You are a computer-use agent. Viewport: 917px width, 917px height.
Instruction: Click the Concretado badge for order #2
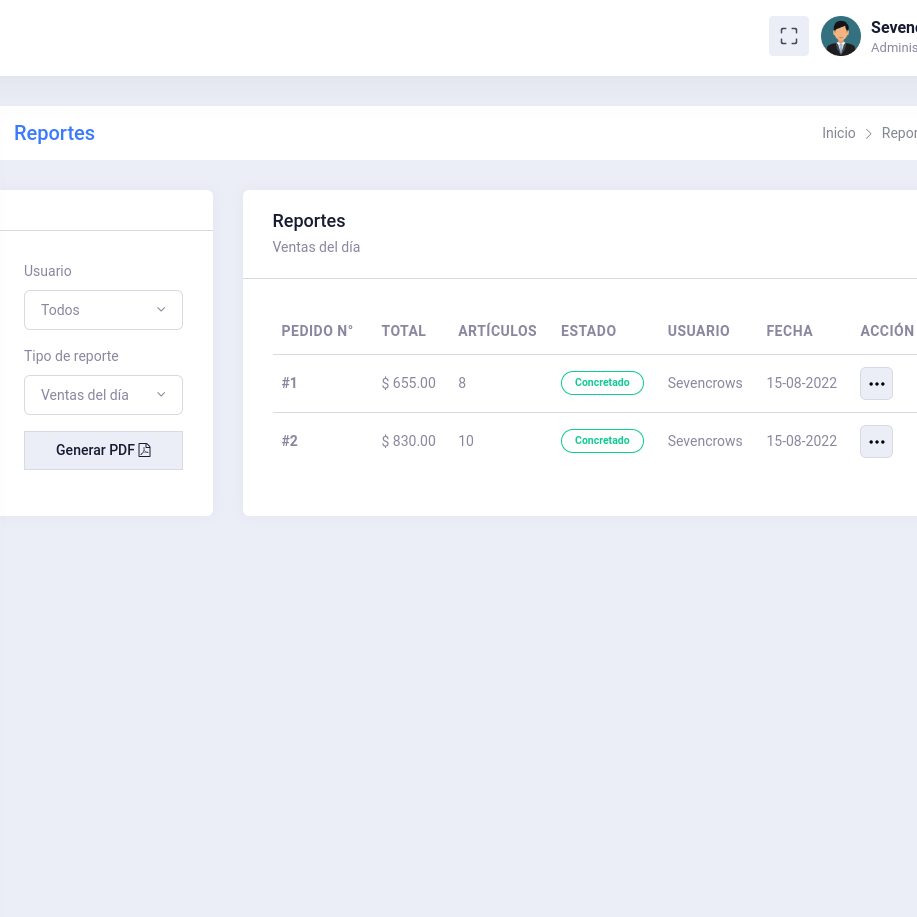point(602,441)
